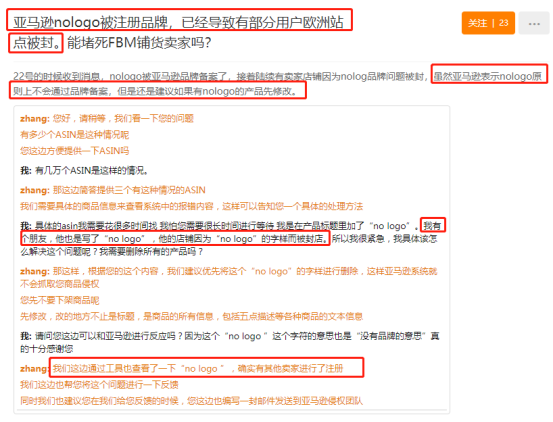The height and width of the screenshot is (422, 553).
Task: Click the last line about 发送到亚马逊侵权团队
Action: [x=192, y=401]
